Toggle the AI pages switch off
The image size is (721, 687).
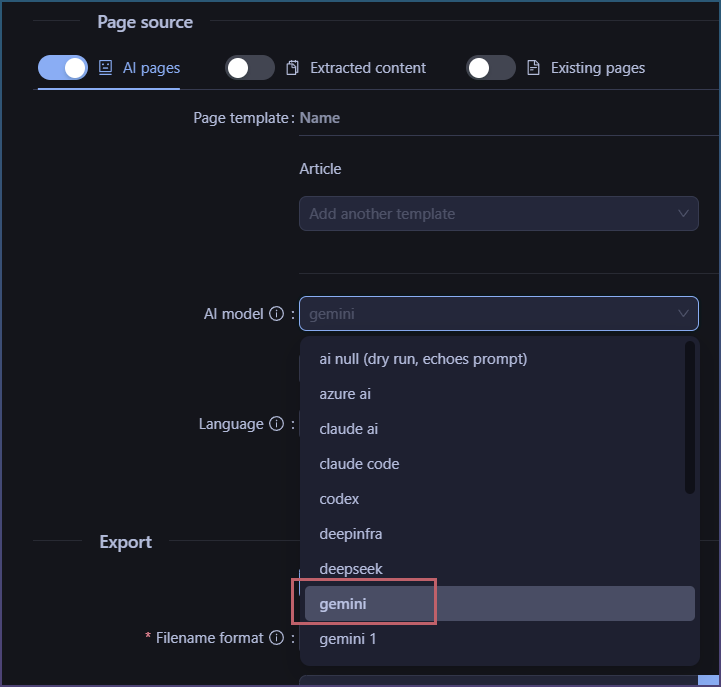[x=63, y=68]
